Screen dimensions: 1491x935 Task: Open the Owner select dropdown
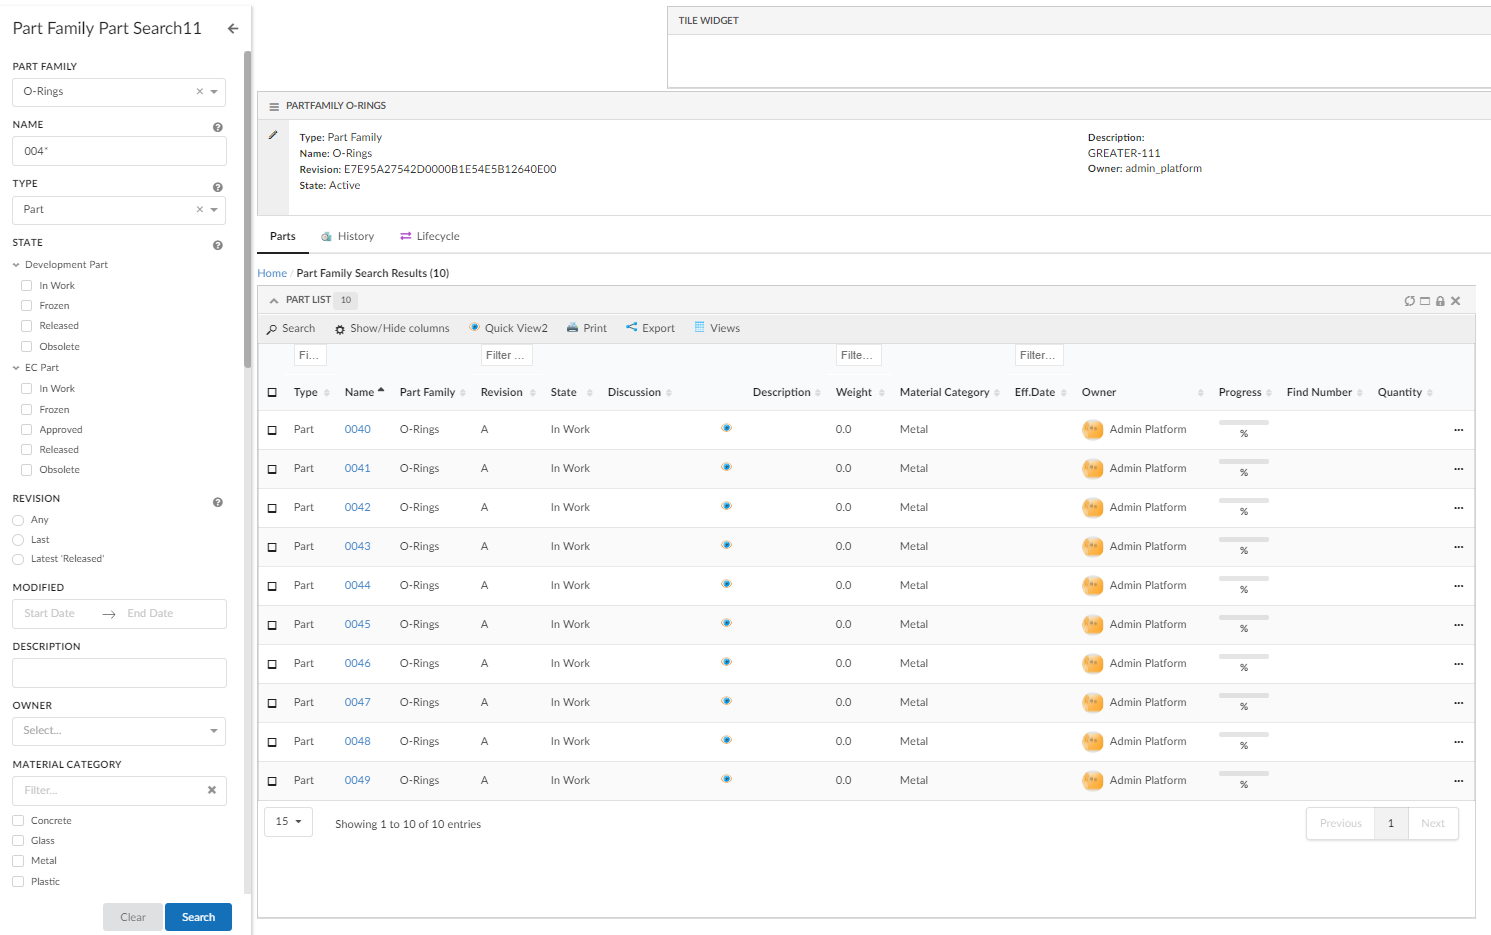[119, 731]
